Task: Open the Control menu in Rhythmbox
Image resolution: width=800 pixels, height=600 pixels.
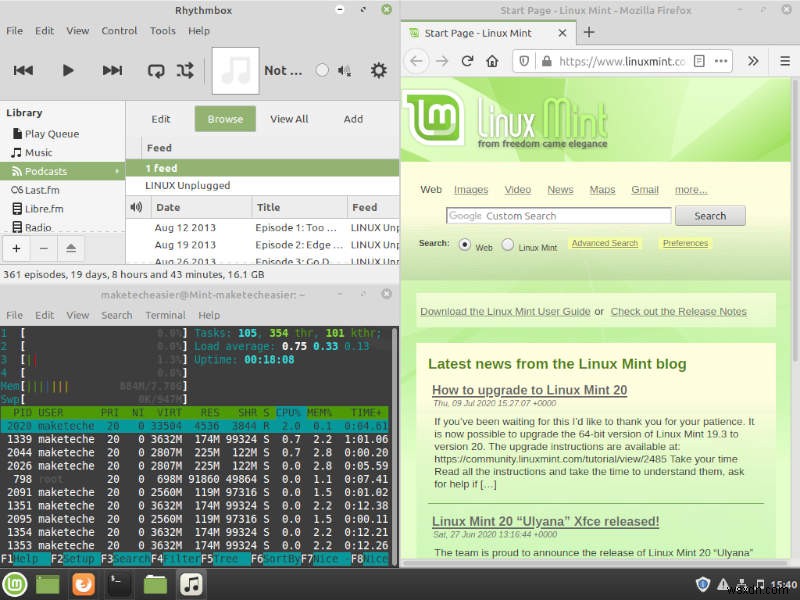Action: 119,31
